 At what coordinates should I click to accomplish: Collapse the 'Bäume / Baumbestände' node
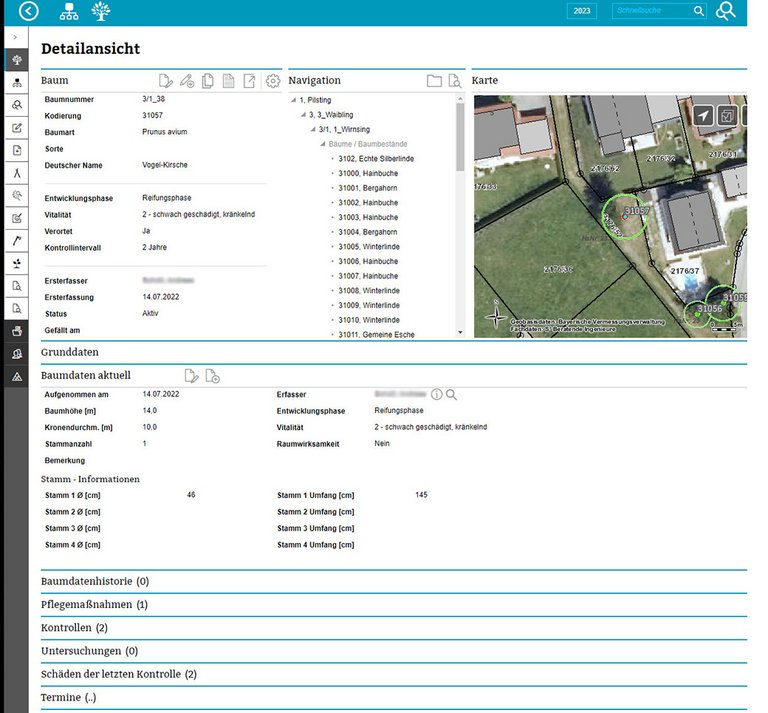click(x=323, y=144)
